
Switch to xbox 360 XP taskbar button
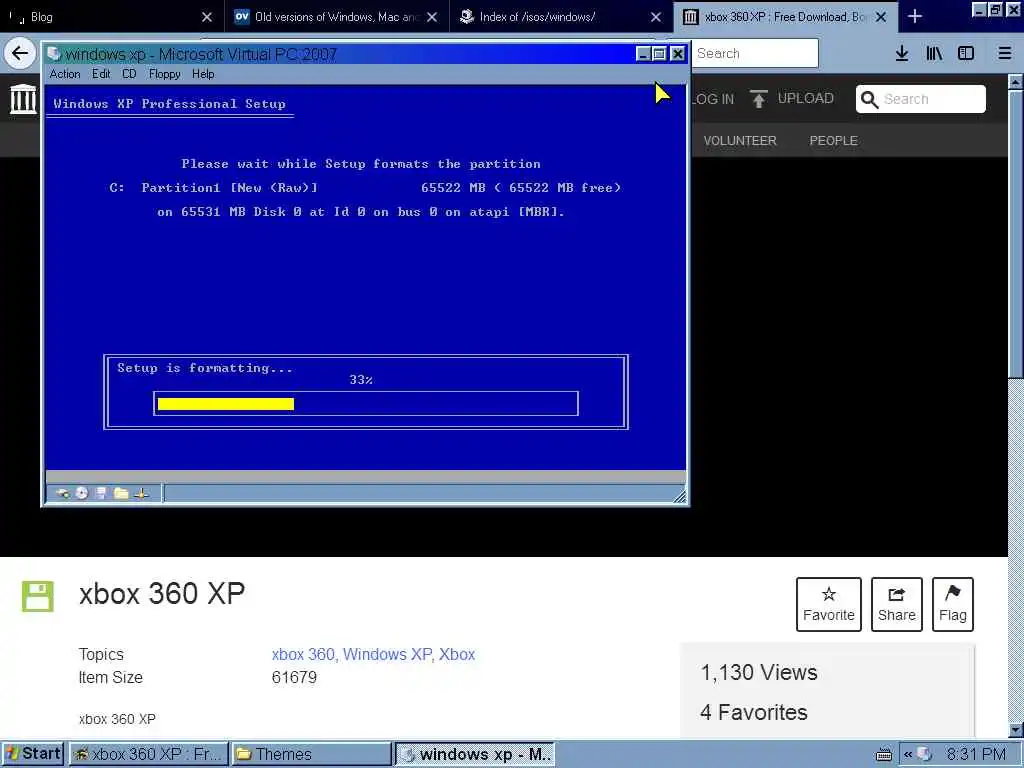(x=148, y=754)
